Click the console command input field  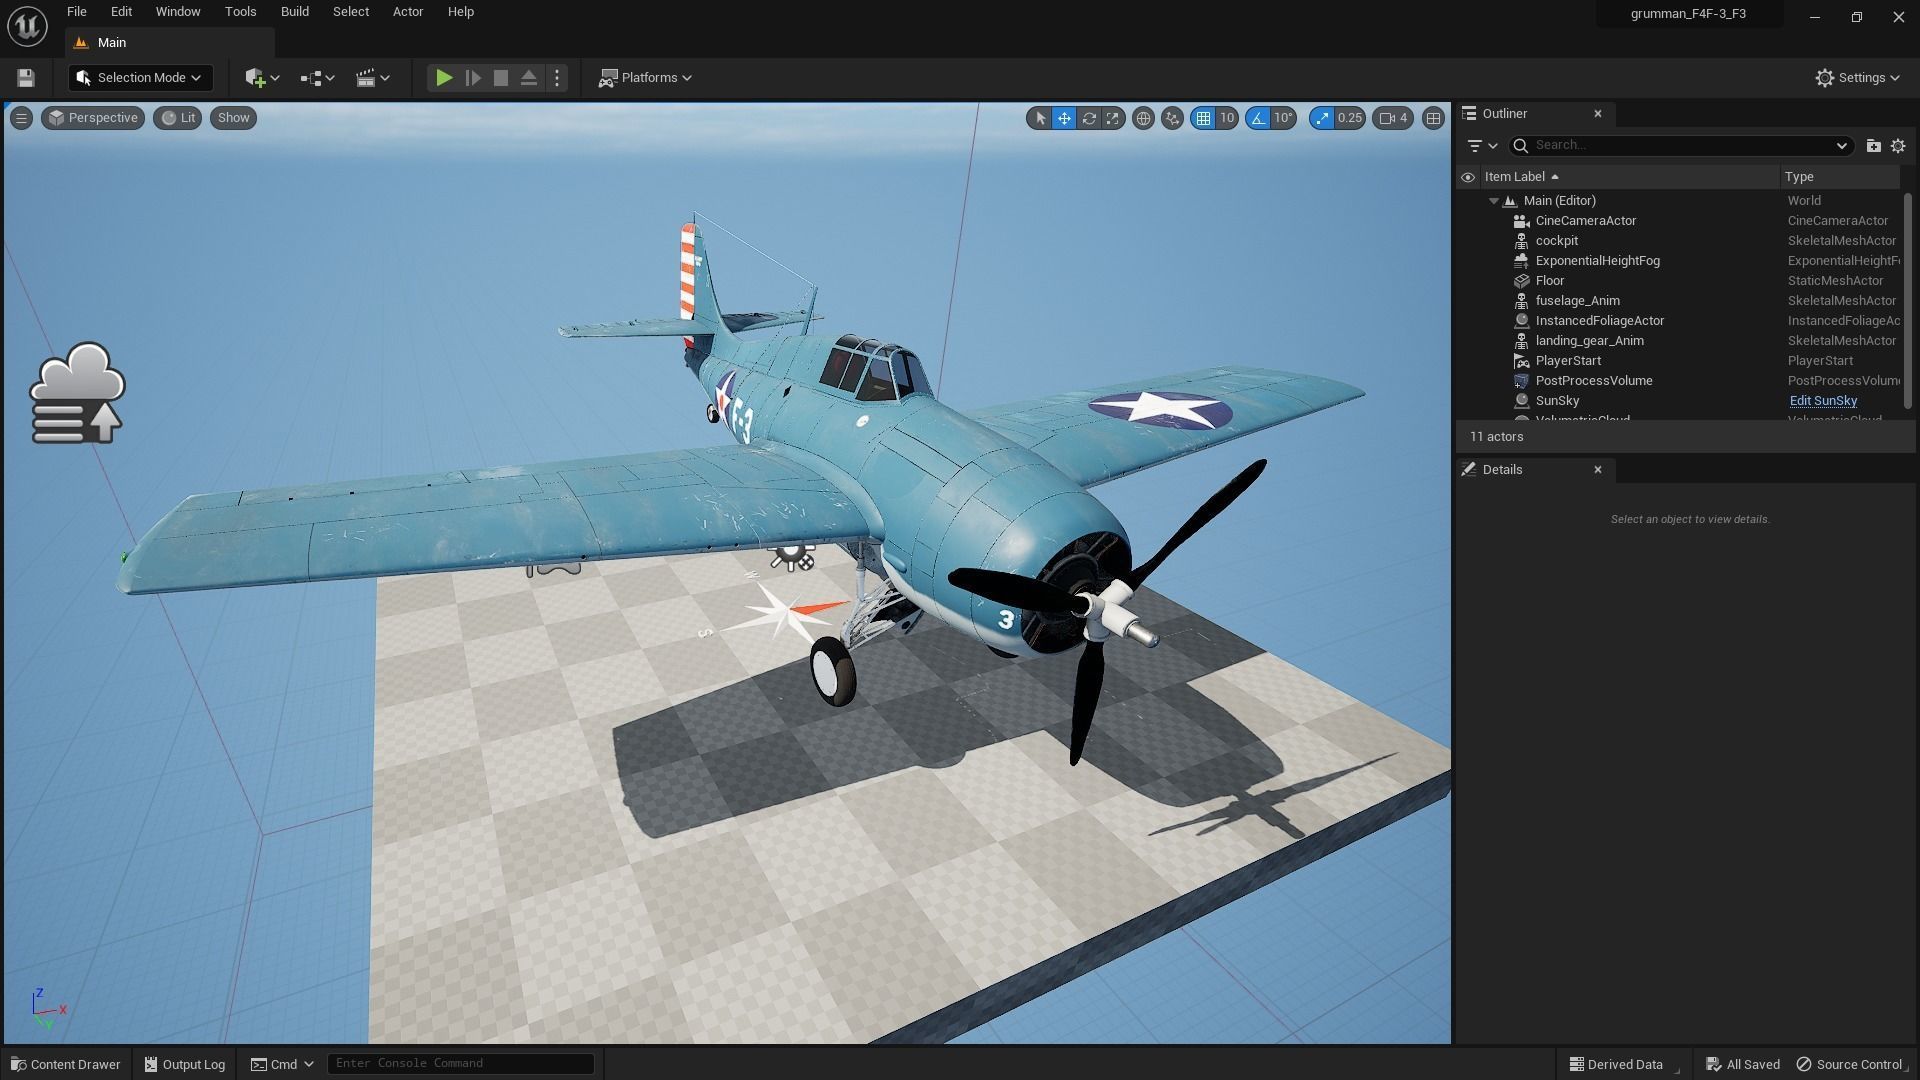coord(461,1063)
